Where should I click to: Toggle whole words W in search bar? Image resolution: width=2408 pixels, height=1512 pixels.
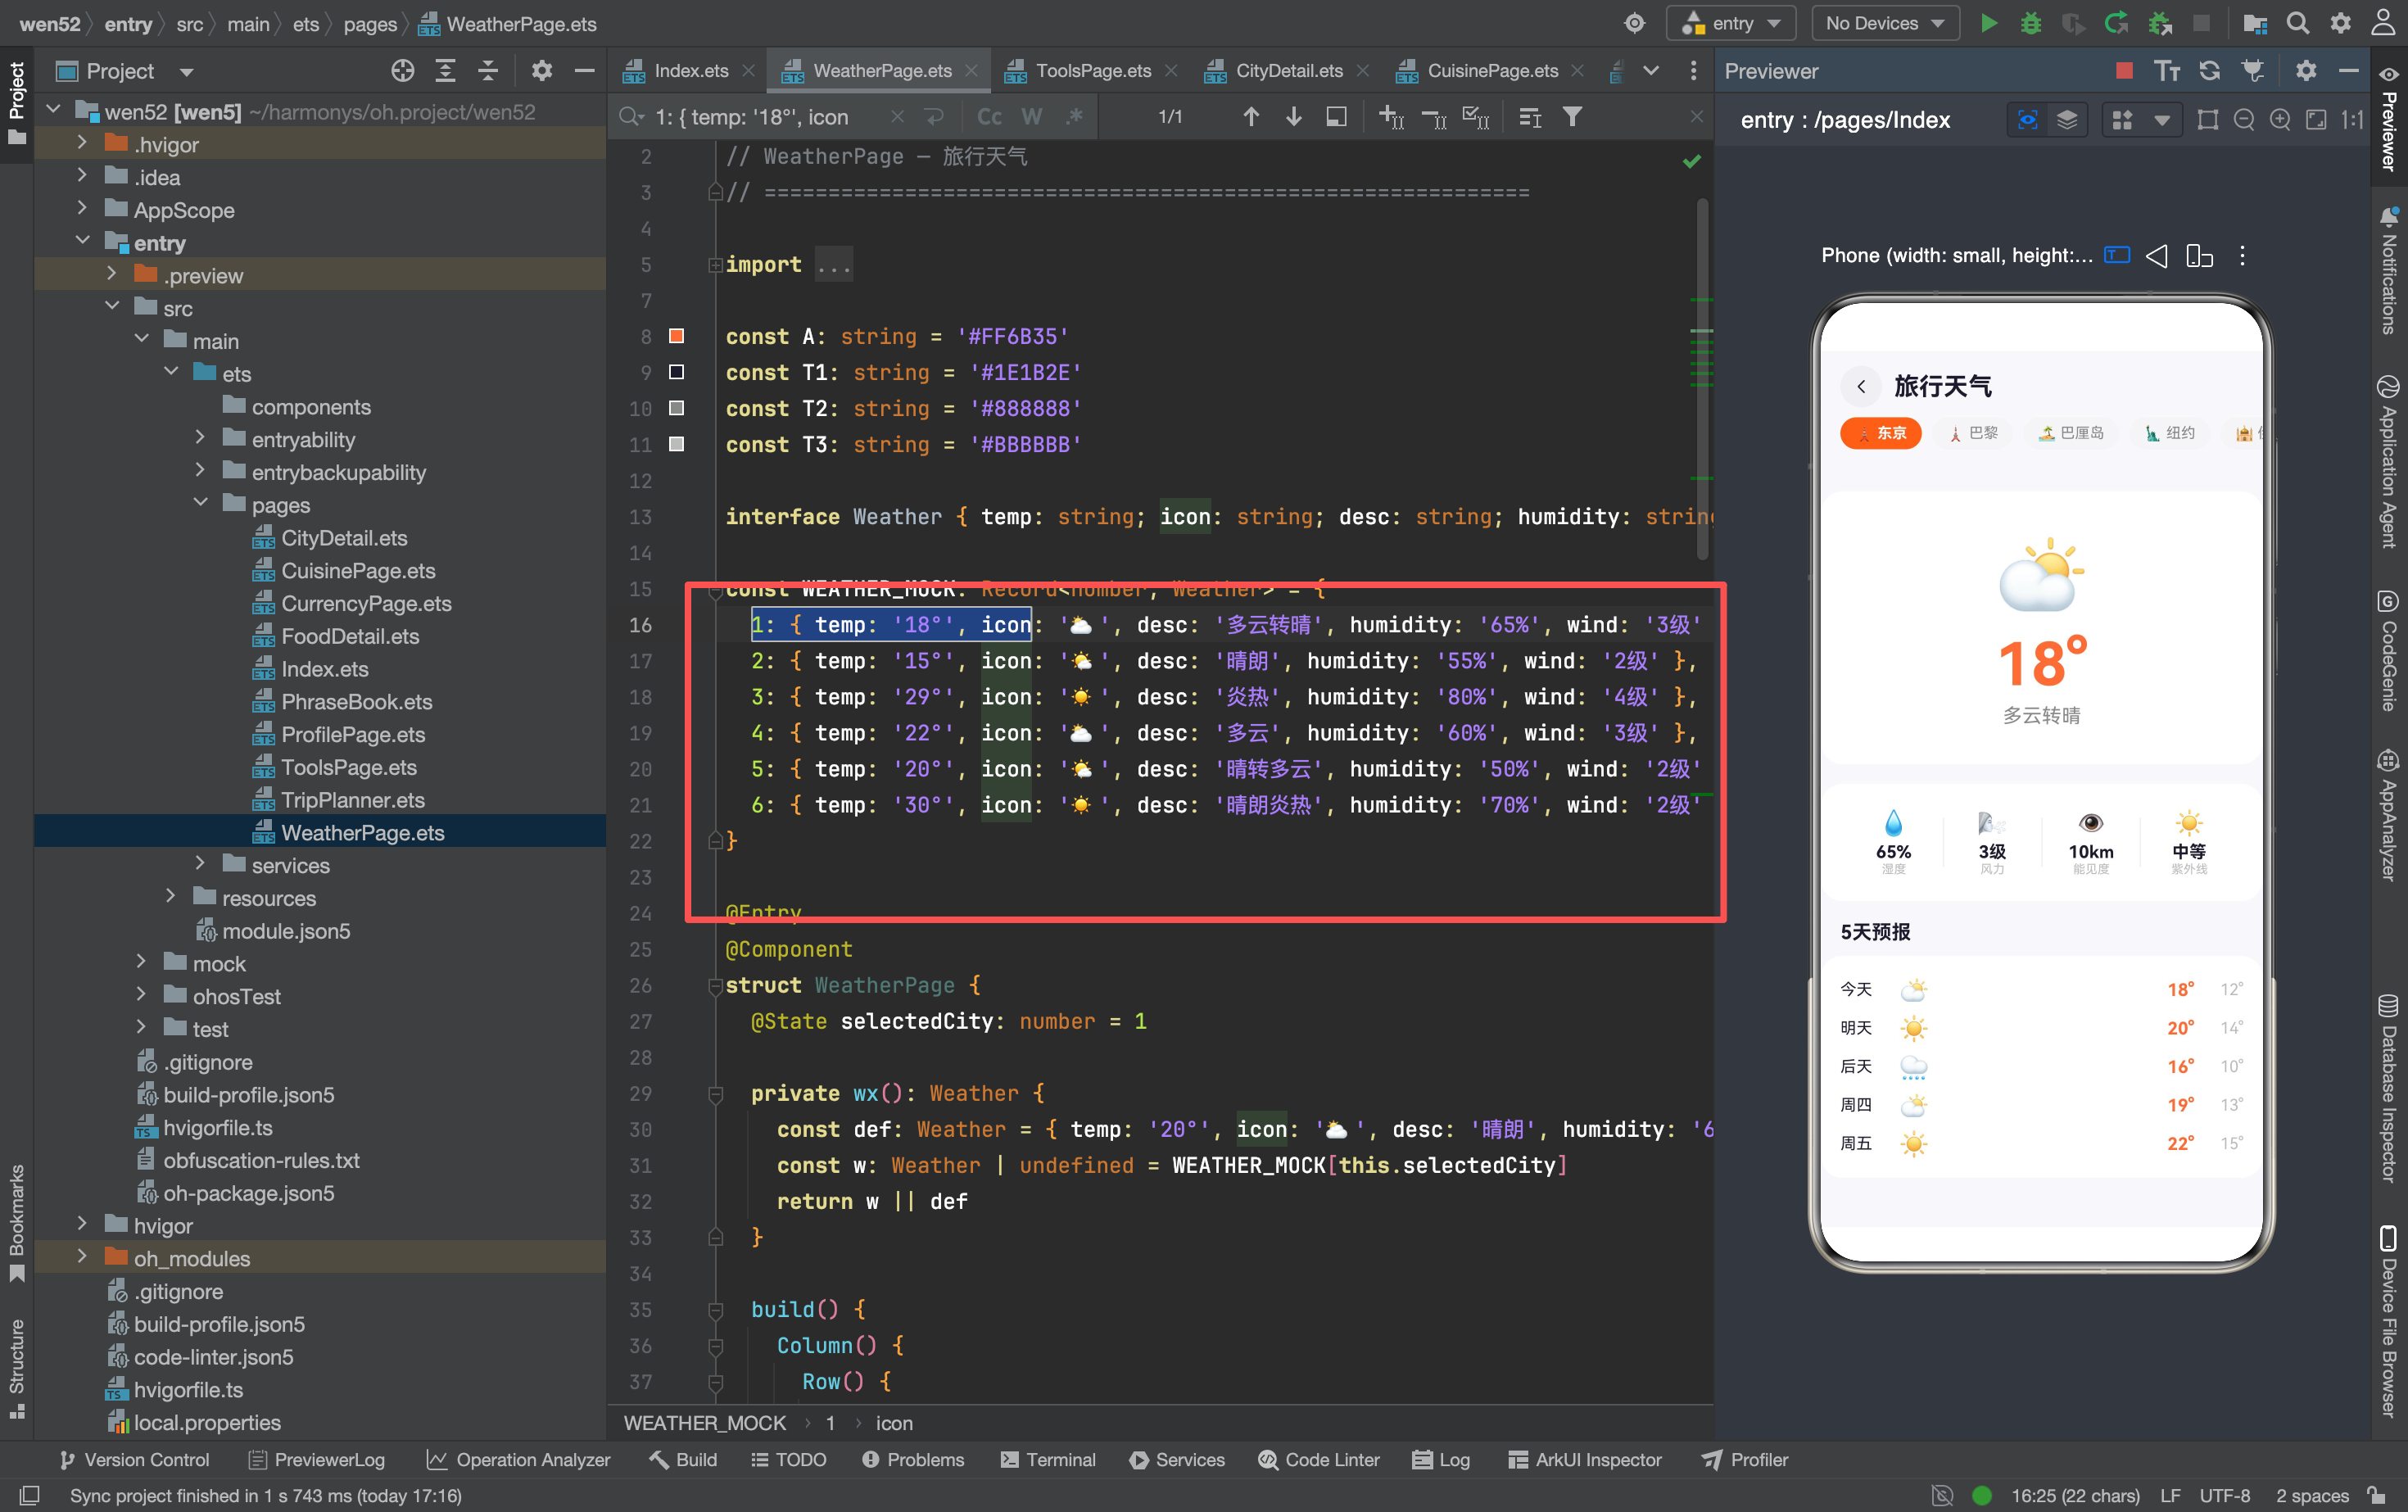pyautogui.click(x=1032, y=117)
